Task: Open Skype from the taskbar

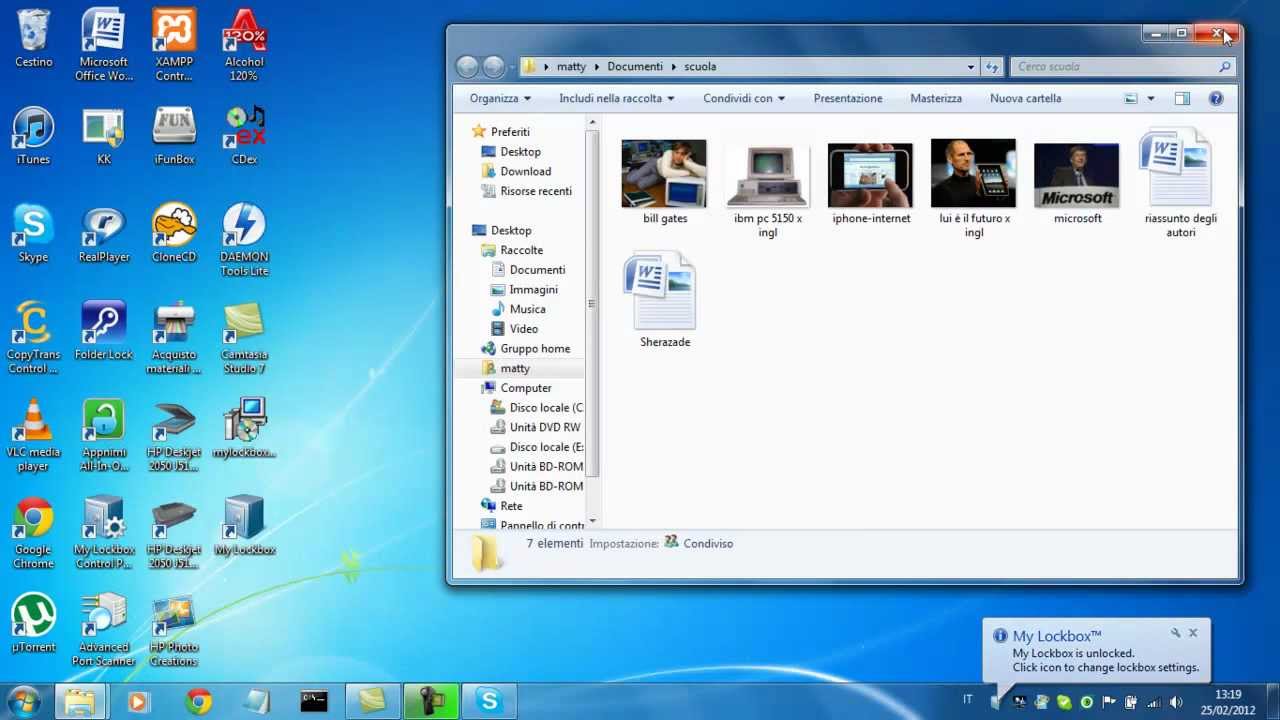Action: pos(490,701)
